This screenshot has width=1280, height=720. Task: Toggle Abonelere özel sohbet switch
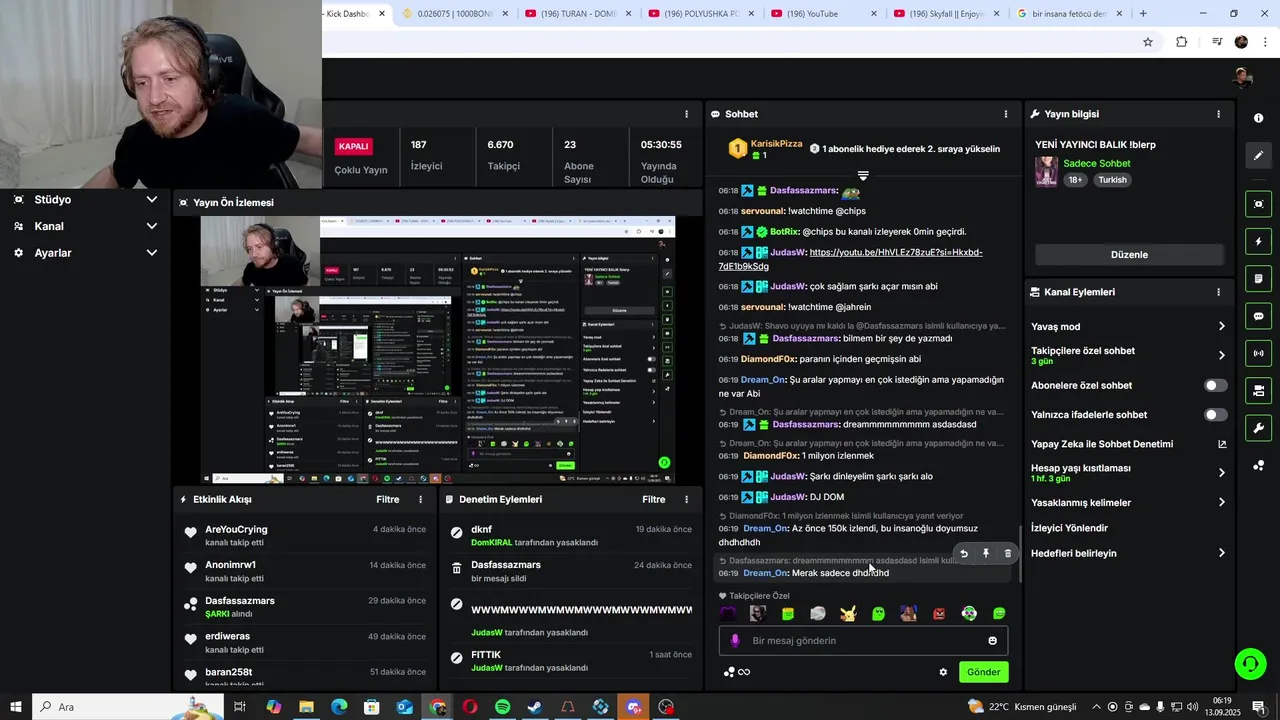[x=1215, y=386]
